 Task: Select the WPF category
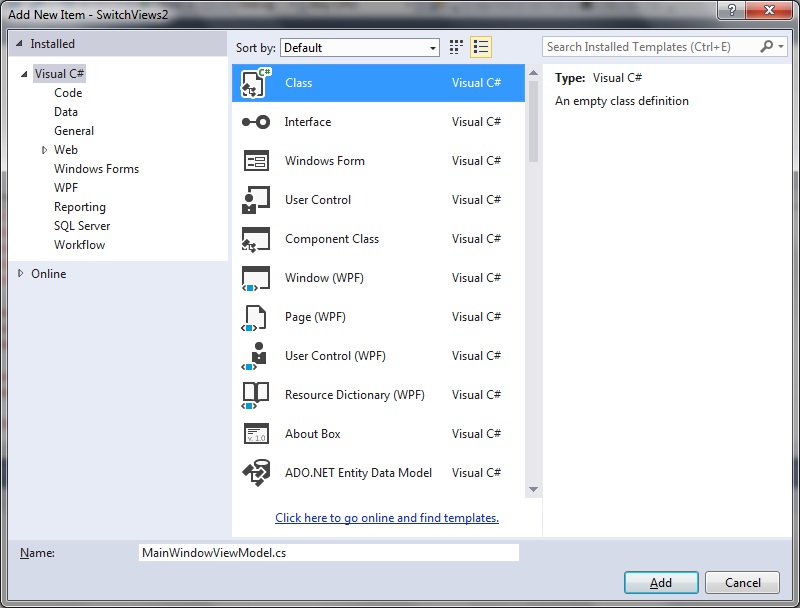coord(66,188)
